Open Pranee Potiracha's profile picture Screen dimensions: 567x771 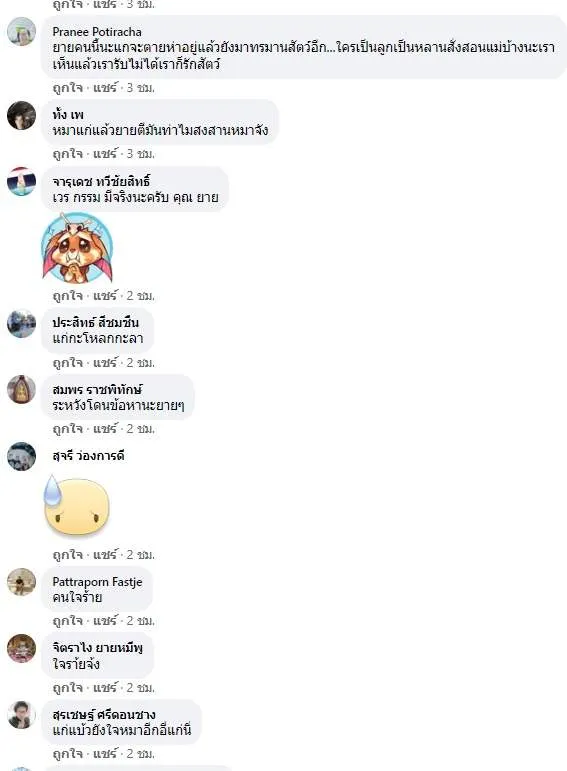[21, 31]
